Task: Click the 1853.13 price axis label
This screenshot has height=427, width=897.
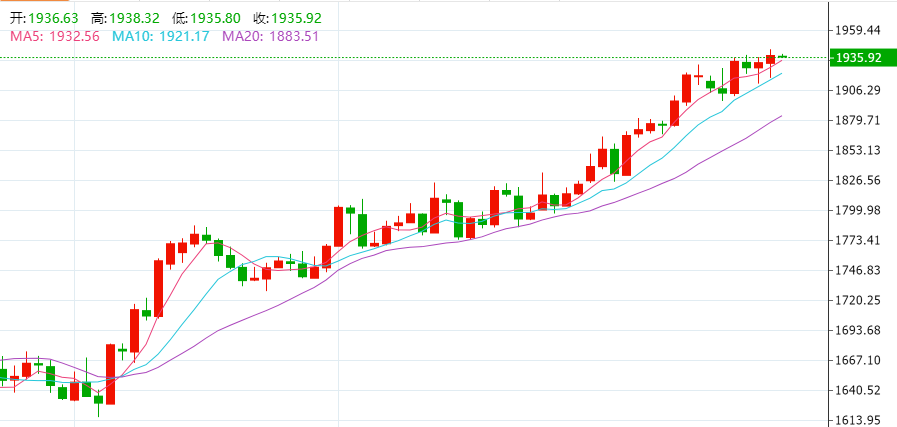Action: pos(858,150)
